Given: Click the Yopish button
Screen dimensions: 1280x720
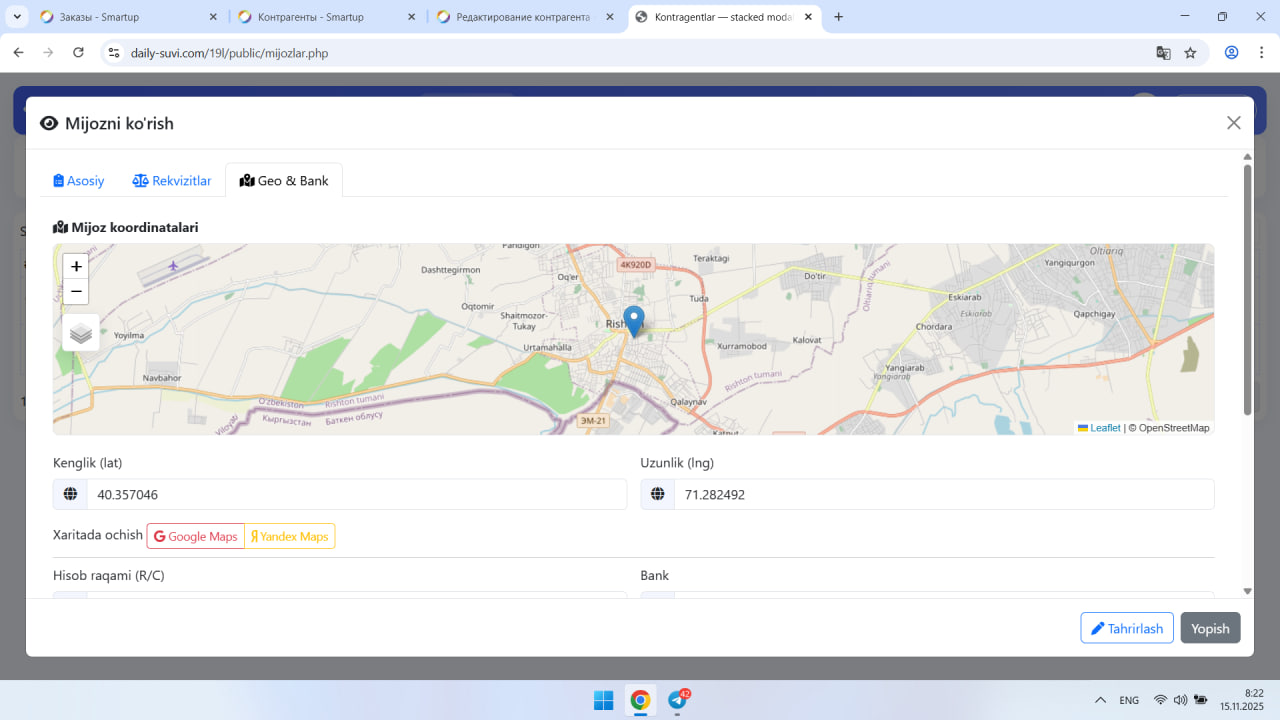Looking at the screenshot, I should [x=1210, y=628].
